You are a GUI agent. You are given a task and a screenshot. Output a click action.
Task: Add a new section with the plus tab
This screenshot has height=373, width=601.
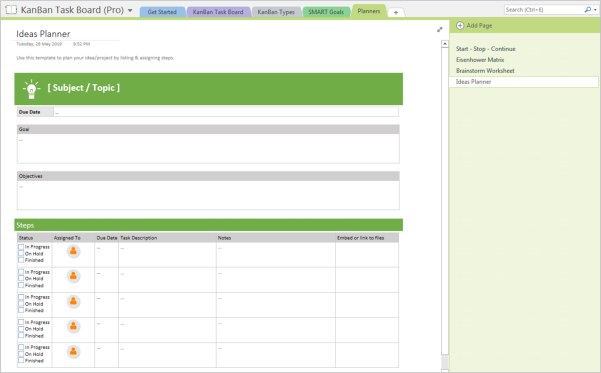pos(396,13)
